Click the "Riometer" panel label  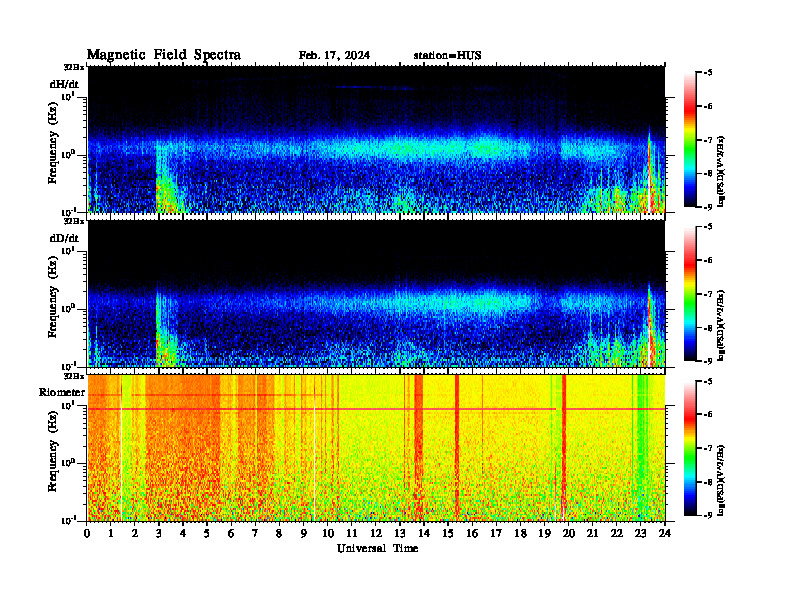click(x=62, y=392)
